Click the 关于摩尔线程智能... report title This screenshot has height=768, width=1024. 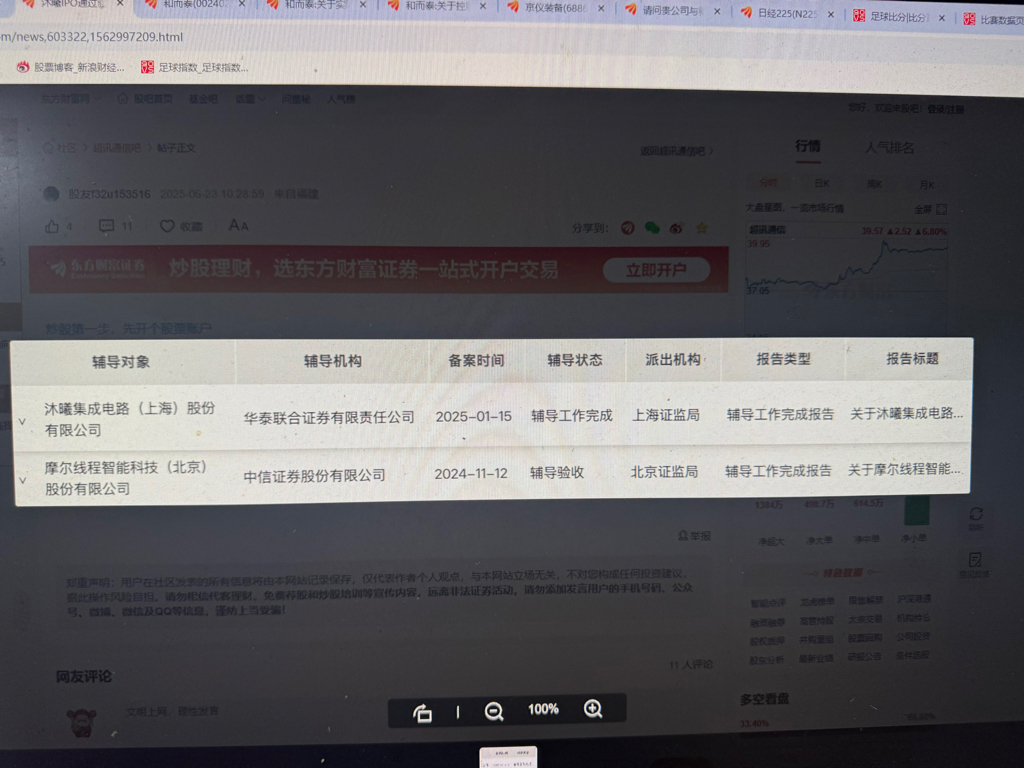[904, 469]
